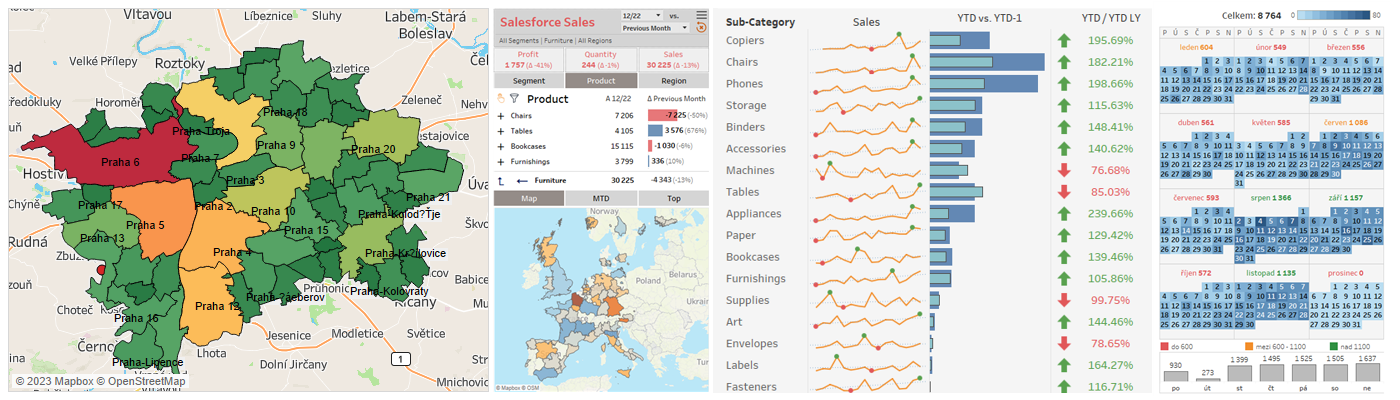Click the Tables delta bar 3 576
Viewport: 1400px width, 400px height.
(654, 131)
